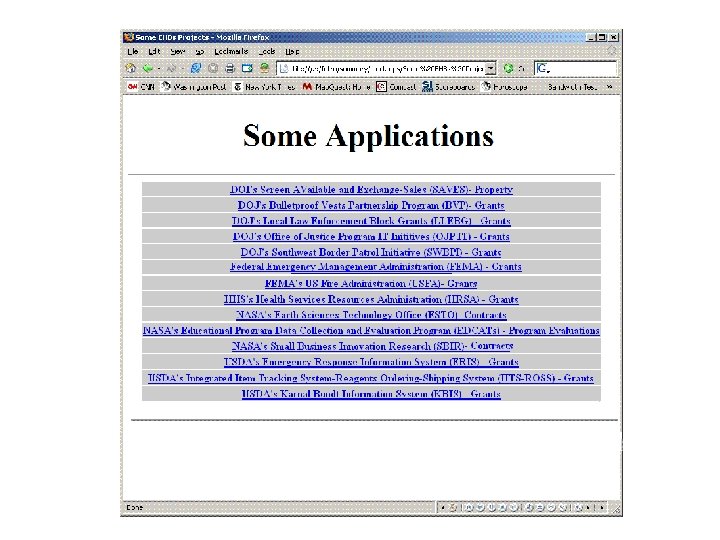This screenshot has height=540, width=720.
Task: Open DOJ Southwest Border Patrol Initiative link
Action: tap(371, 252)
